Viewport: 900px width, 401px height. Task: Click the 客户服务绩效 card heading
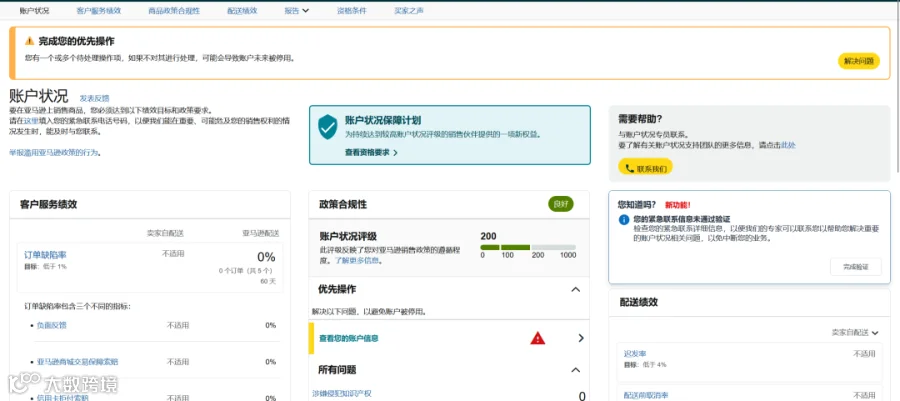coord(49,204)
